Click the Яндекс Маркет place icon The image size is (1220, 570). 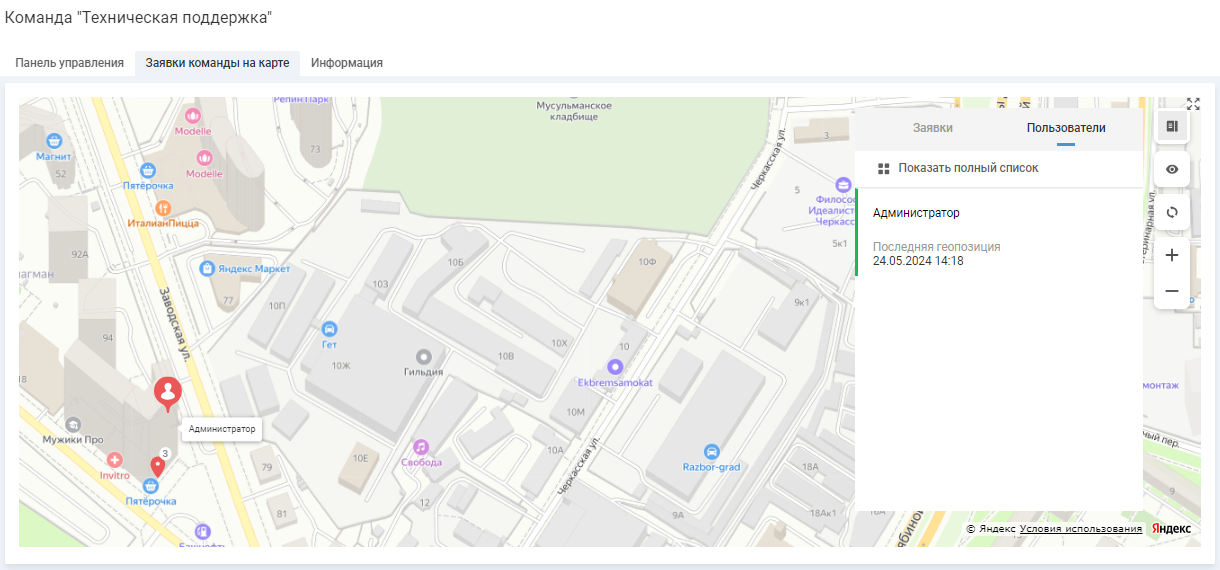(x=207, y=268)
